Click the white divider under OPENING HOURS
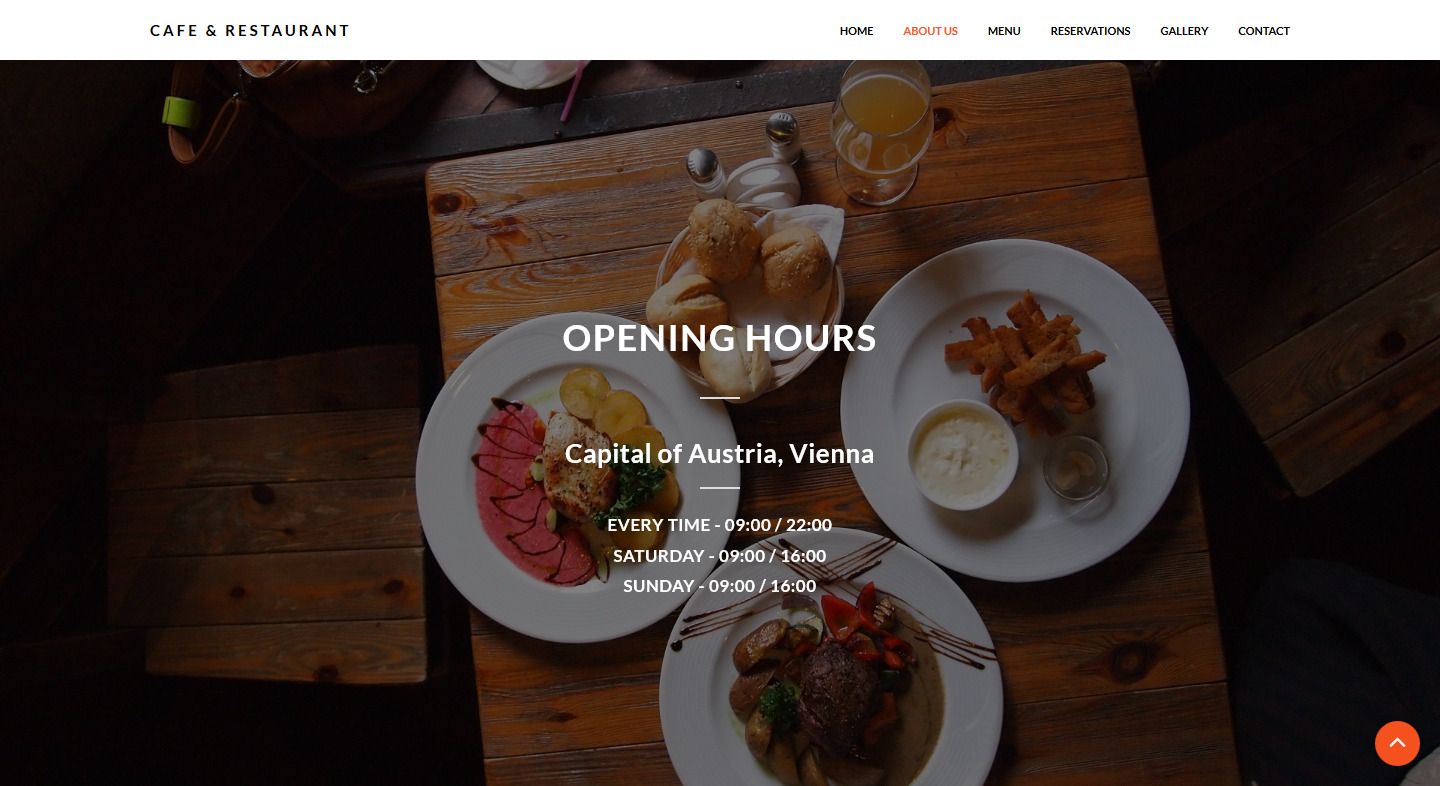The image size is (1440, 786). coord(720,398)
